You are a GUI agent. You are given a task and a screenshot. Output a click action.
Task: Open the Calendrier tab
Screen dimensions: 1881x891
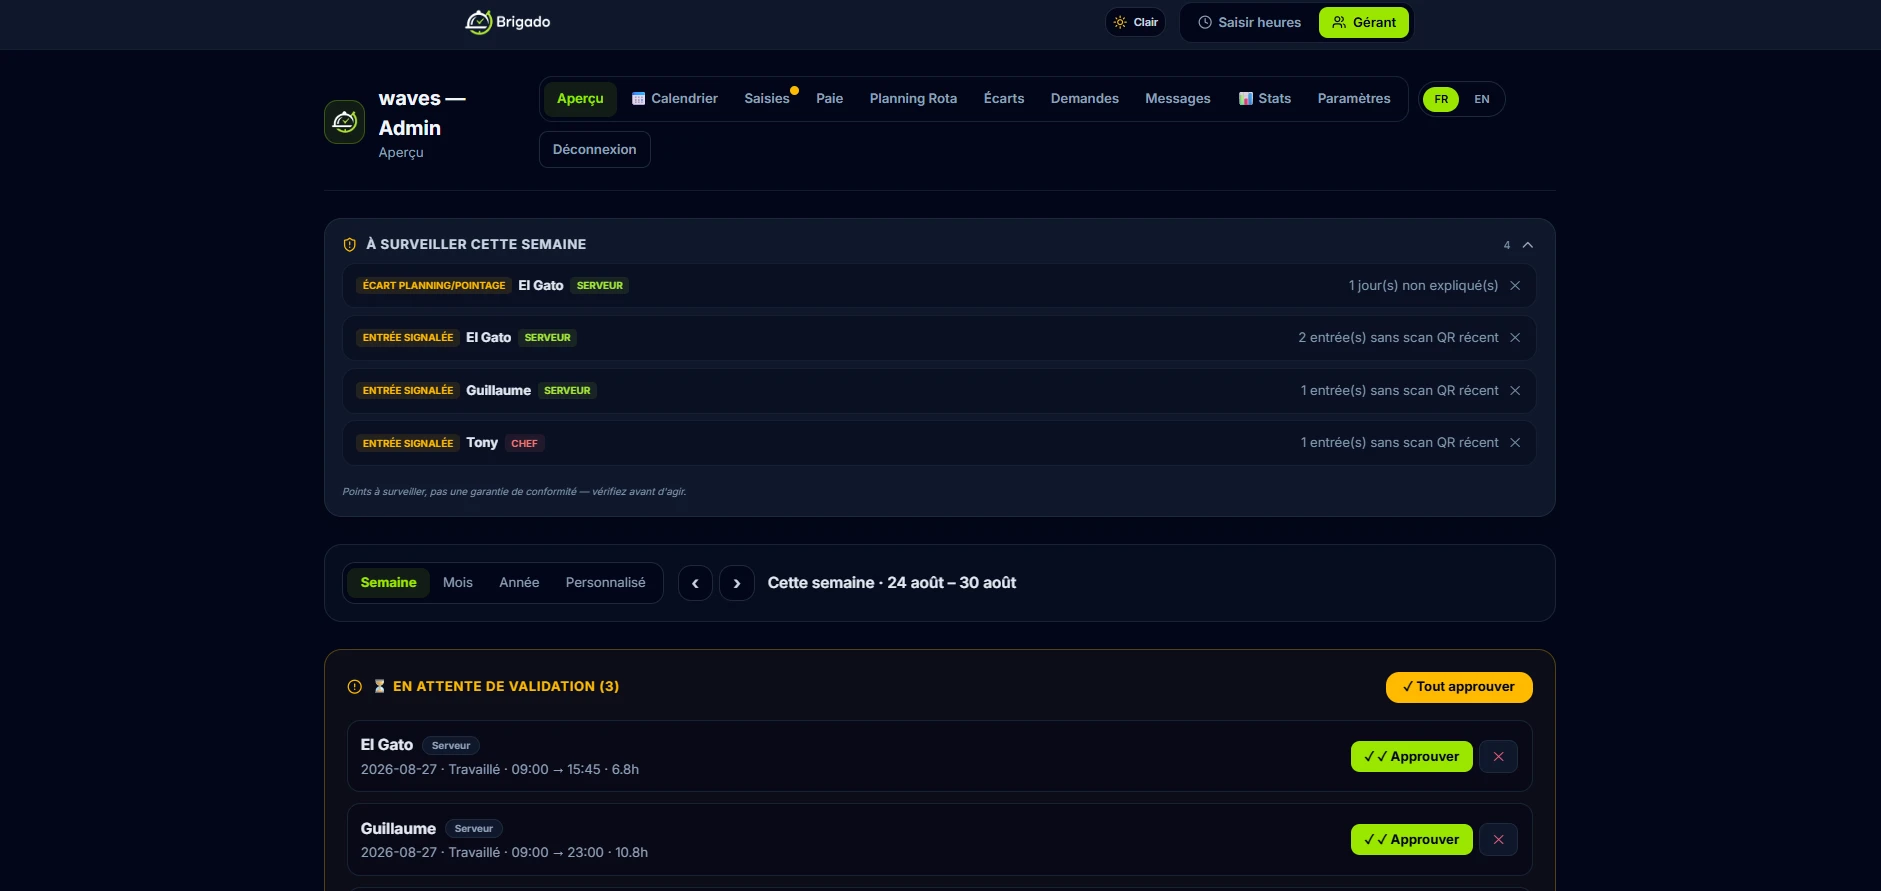tap(675, 98)
